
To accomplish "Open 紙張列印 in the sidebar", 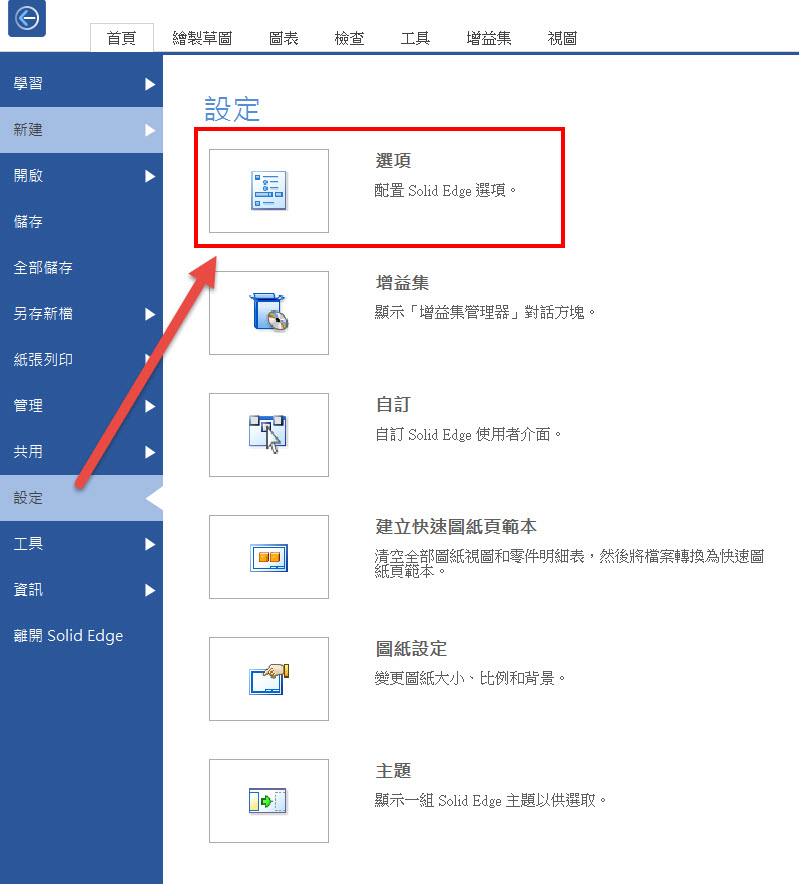I will [81, 360].
